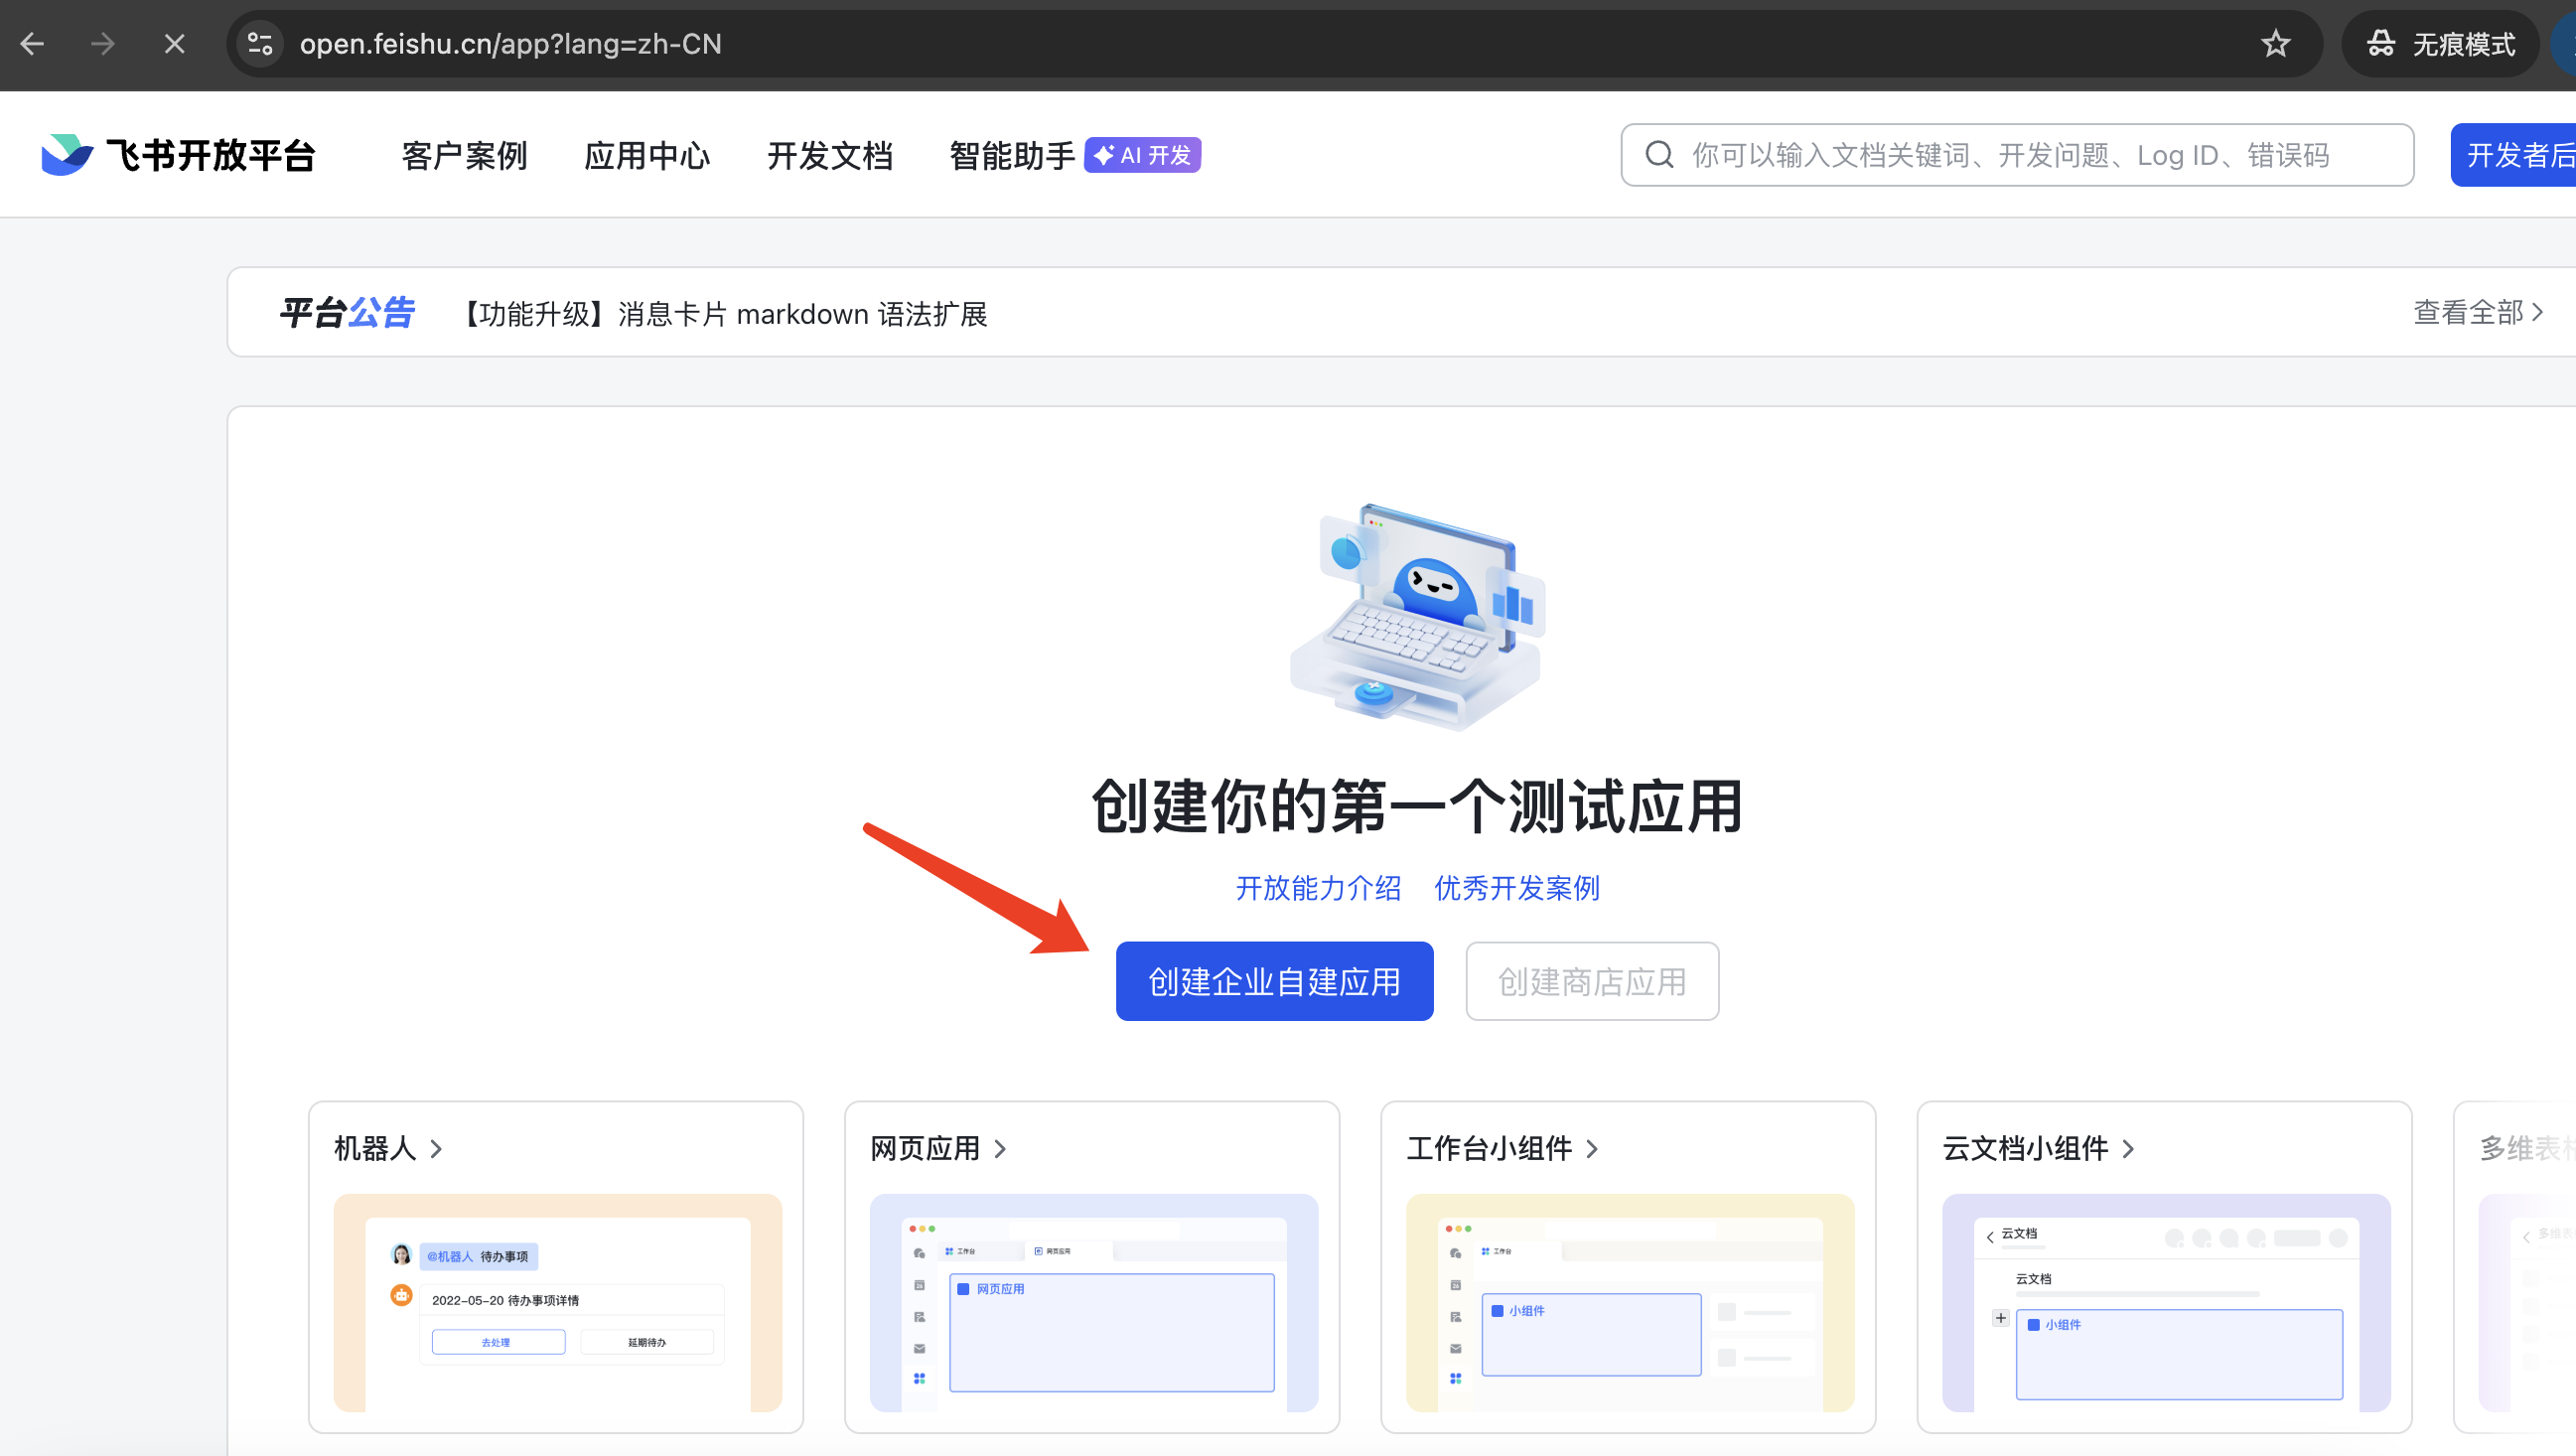
Task: Click the search magnifier icon
Action: [x=1659, y=155]
